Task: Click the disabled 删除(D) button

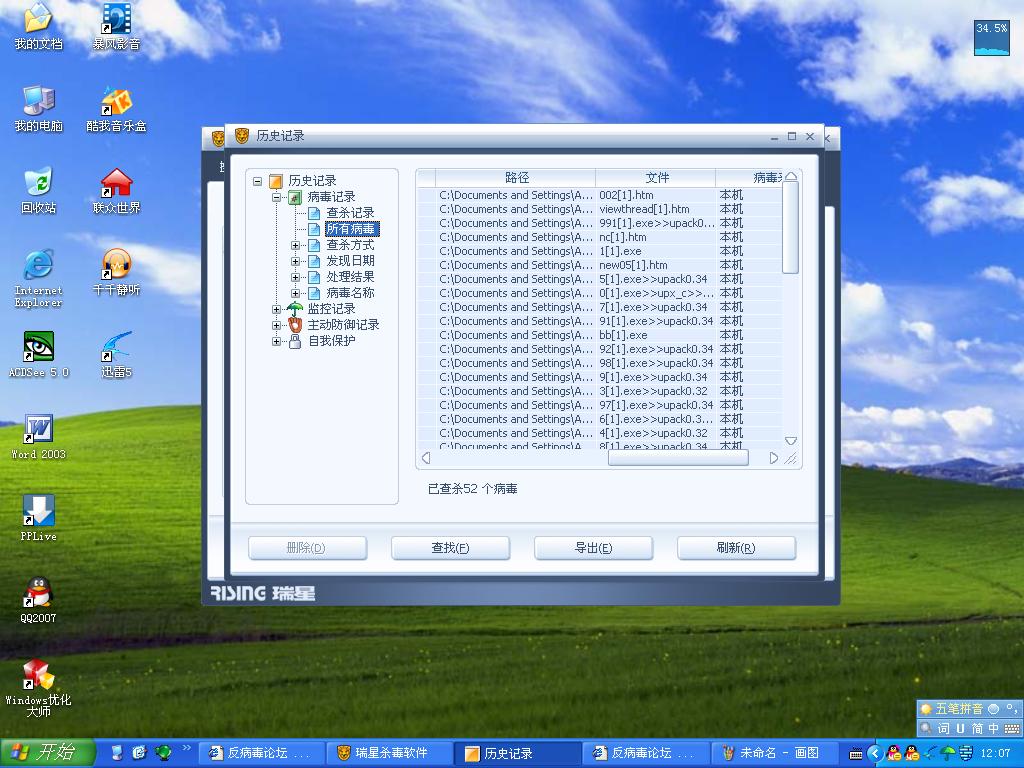Action: click(307, 548)
